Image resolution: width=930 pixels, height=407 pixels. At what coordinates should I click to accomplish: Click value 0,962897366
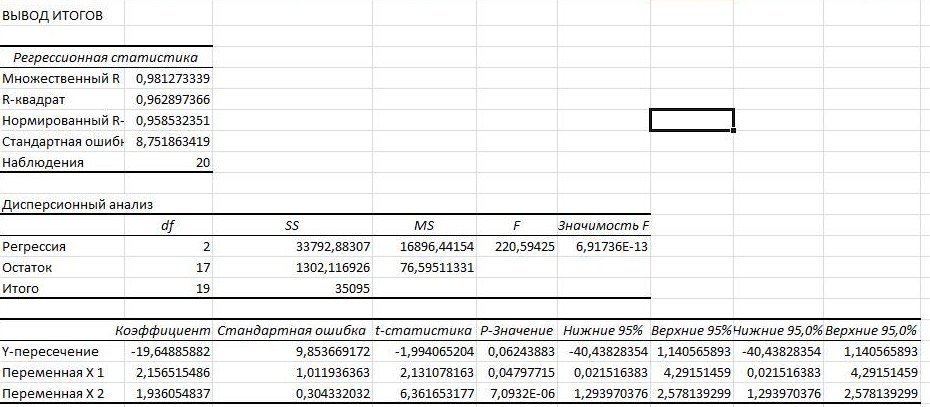click(x=168, y=99)
